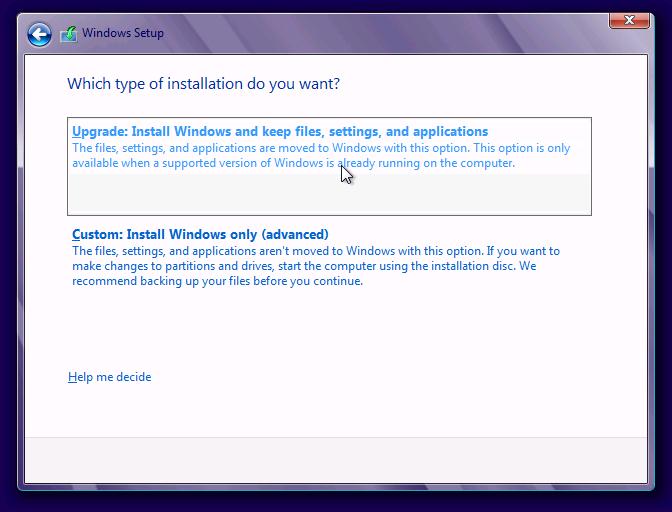The width and height of the screenshot is (672, 512).
Task: Choose Custom: Install Windows only (advanced)
Action: [200, 235]
